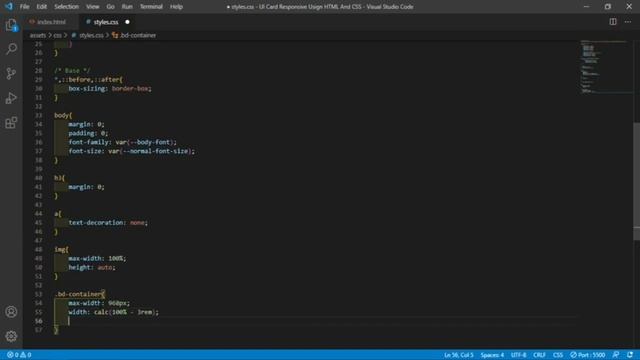Image resolution: width=640 pixels, height=360 pixels.
Task: Click 'font-size: var(--normal-font-size);' line
Action: click(x=131, y=151)
